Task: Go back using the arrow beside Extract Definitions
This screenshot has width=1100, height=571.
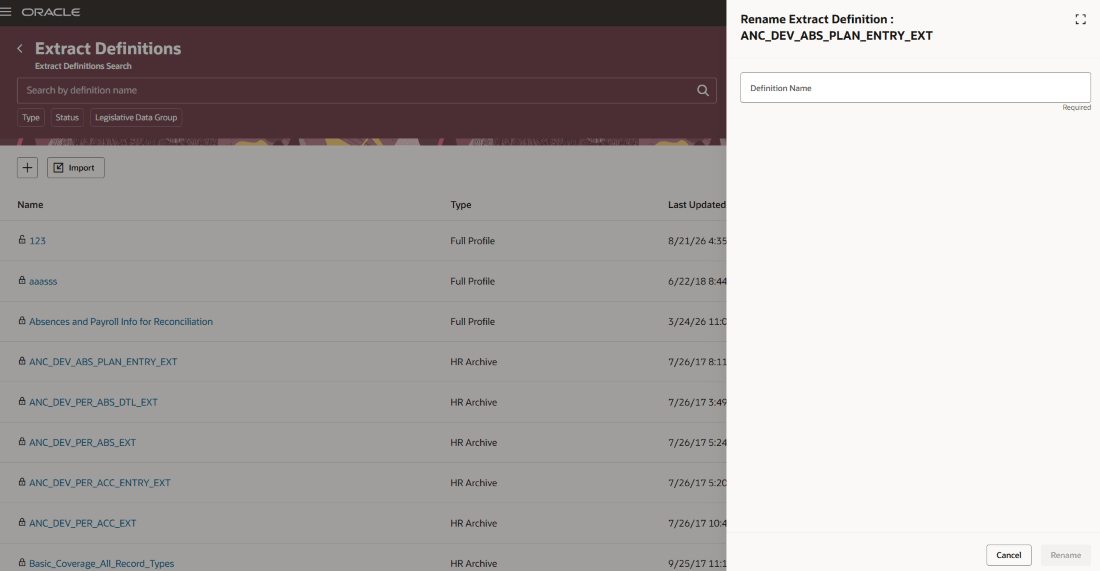Action: tap(20, 48)
